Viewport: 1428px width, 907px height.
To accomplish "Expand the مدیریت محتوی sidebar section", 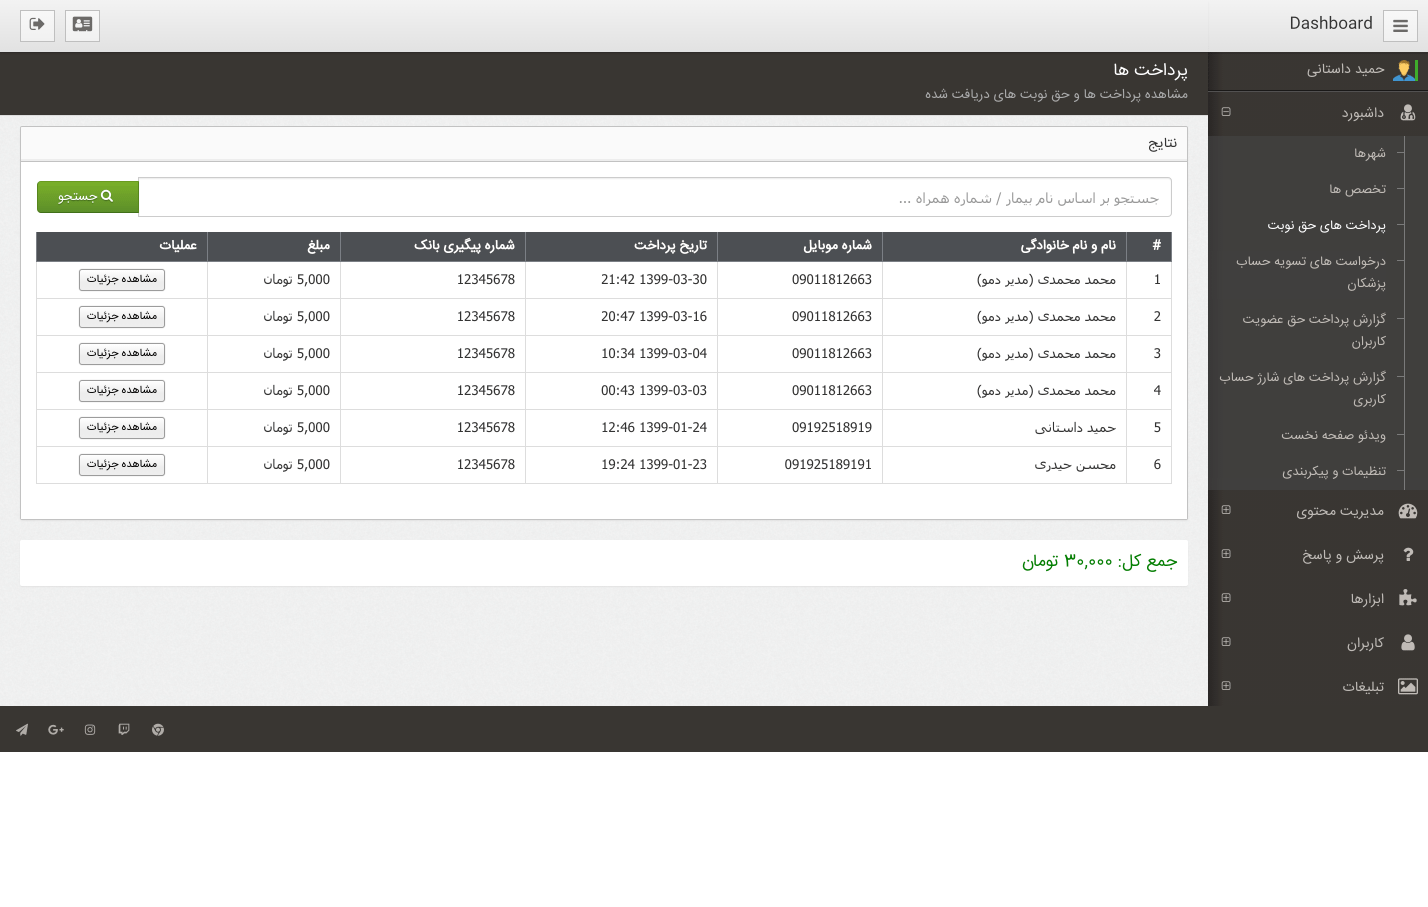I will click(x=1226, y=510).
